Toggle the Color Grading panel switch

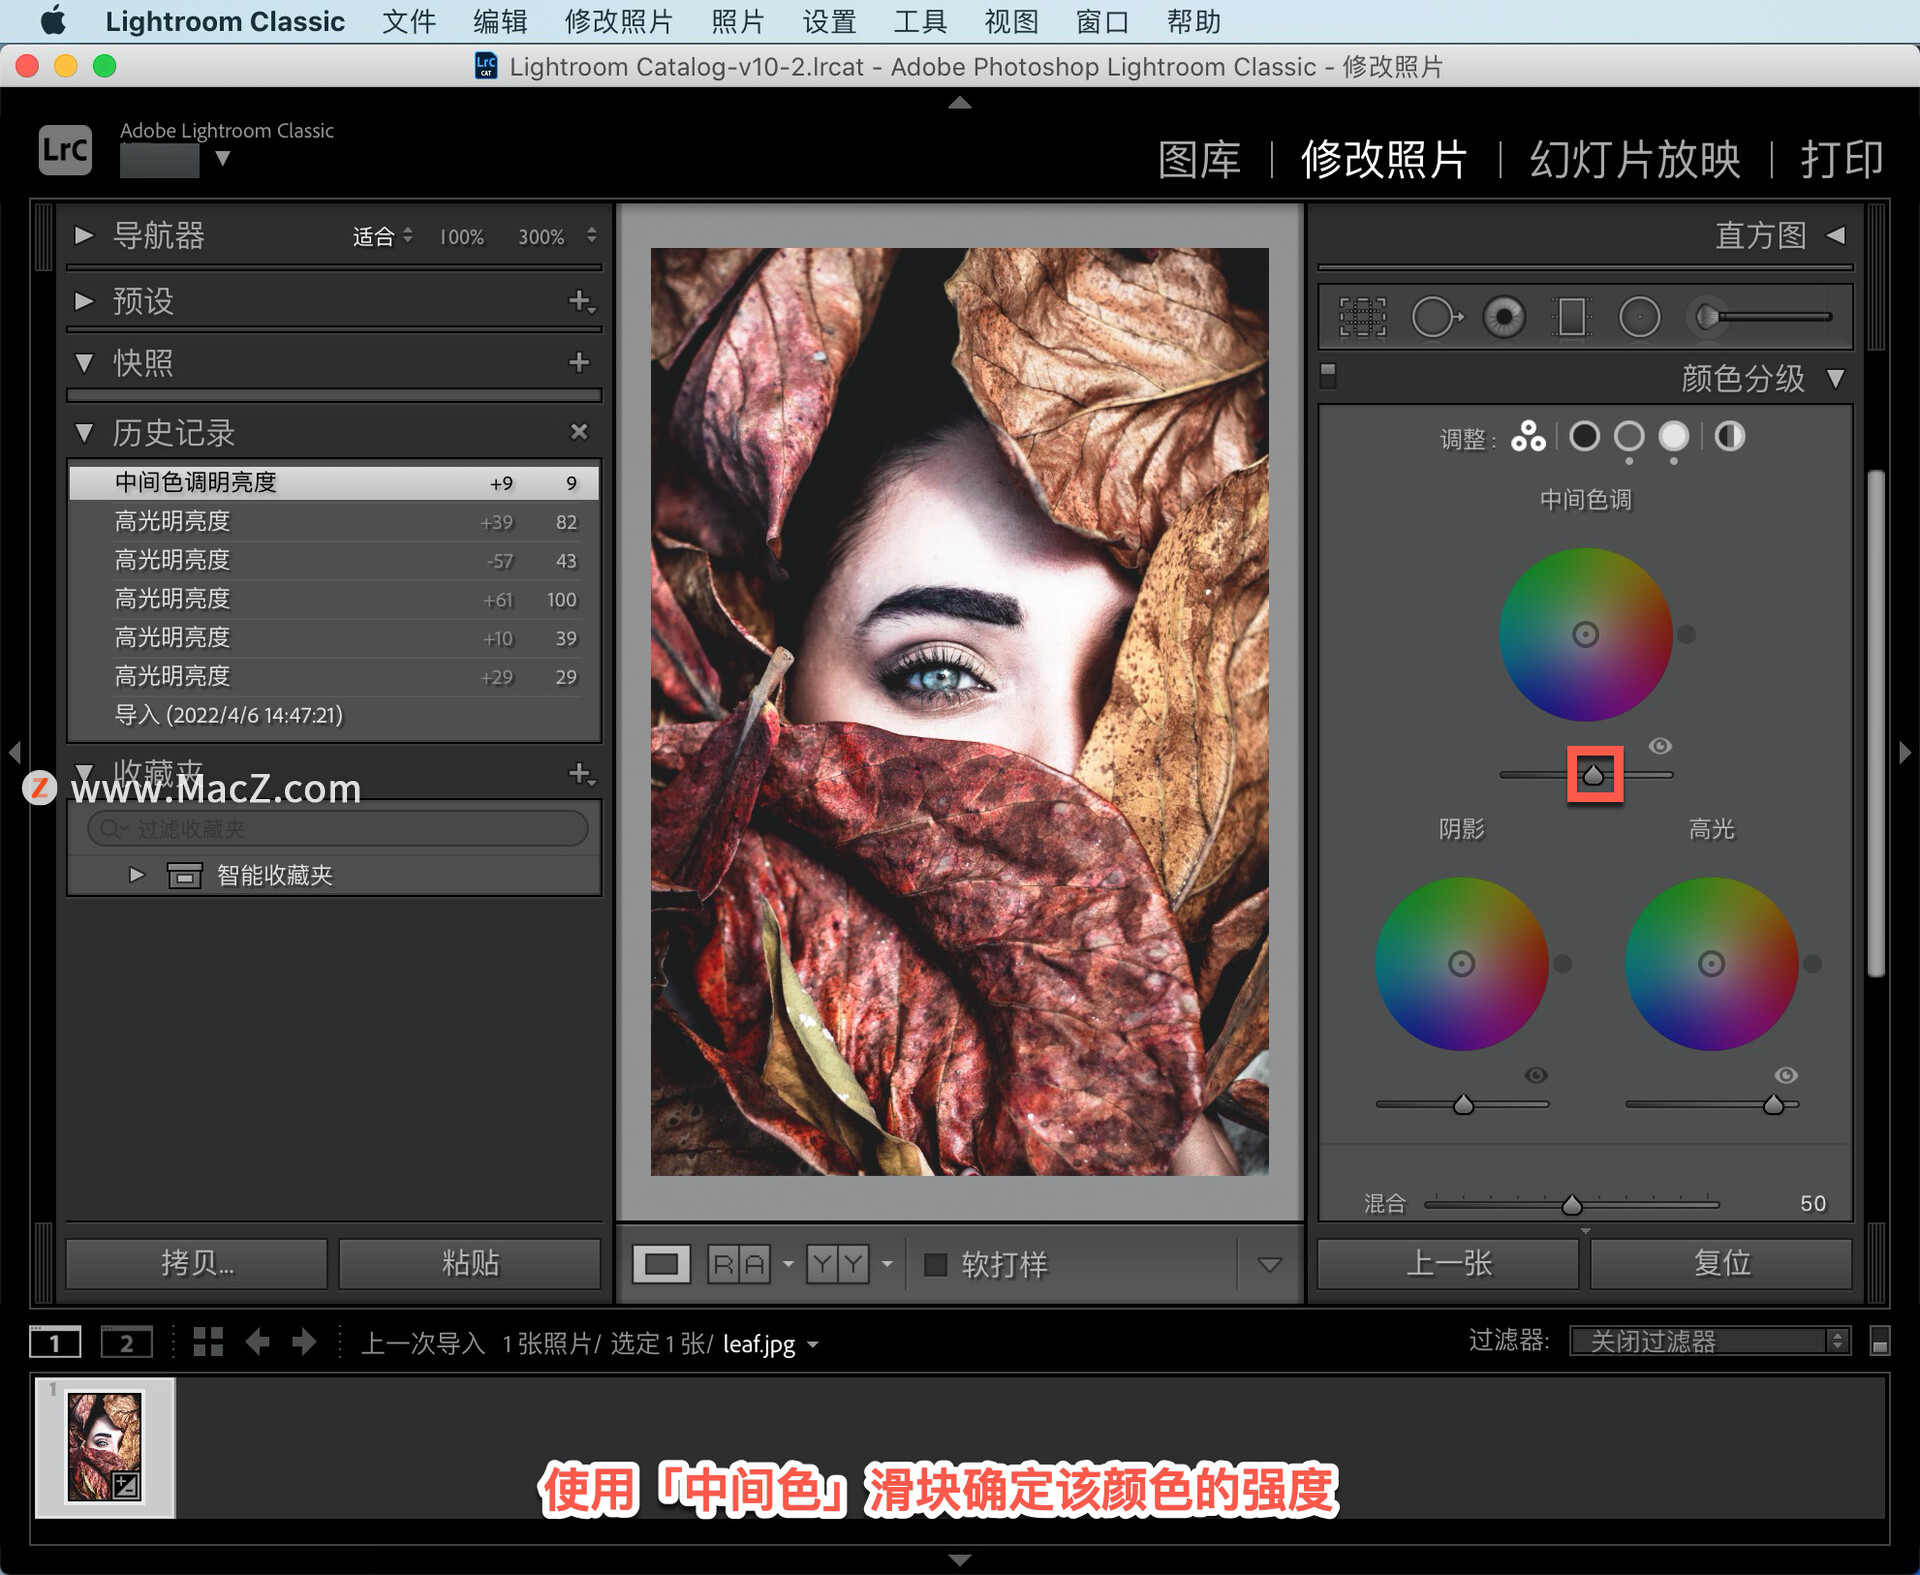click(x=1328, y=376)
